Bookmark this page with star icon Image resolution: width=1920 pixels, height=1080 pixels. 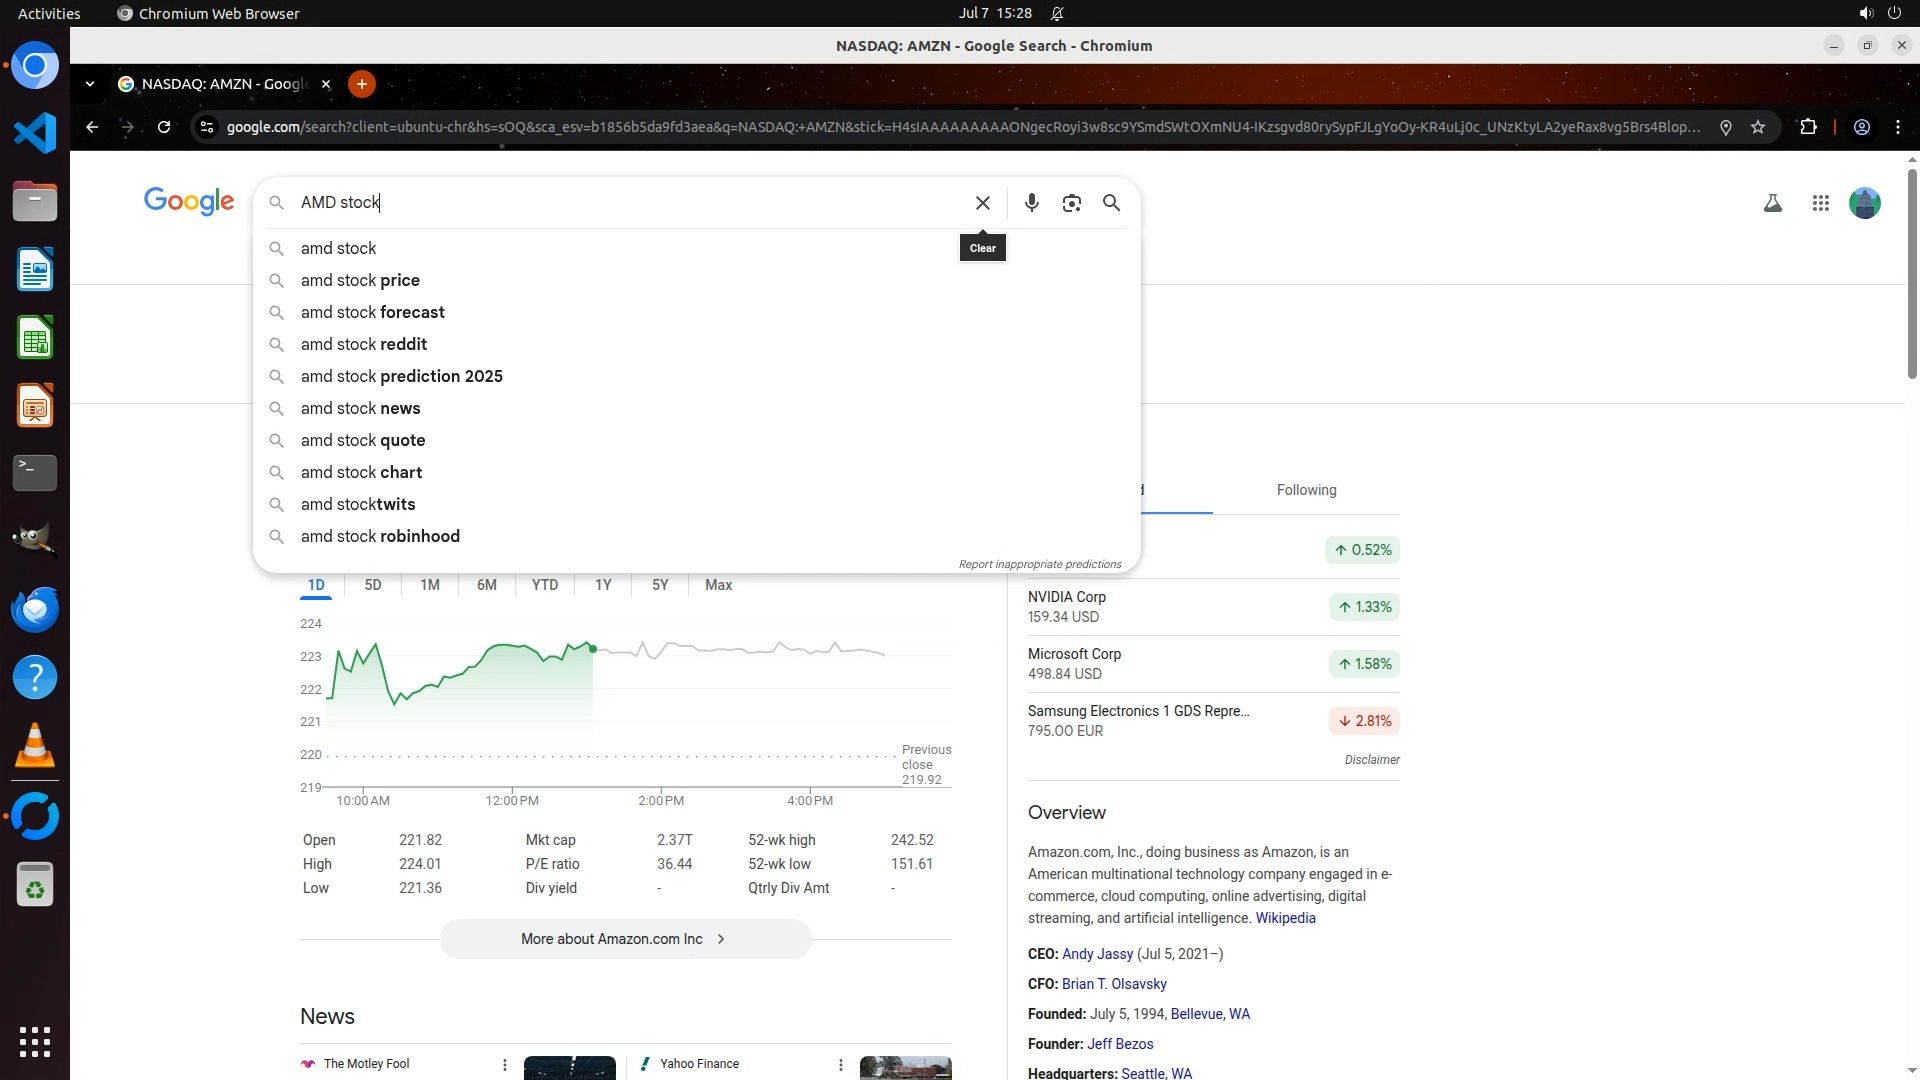point(1758,127)
